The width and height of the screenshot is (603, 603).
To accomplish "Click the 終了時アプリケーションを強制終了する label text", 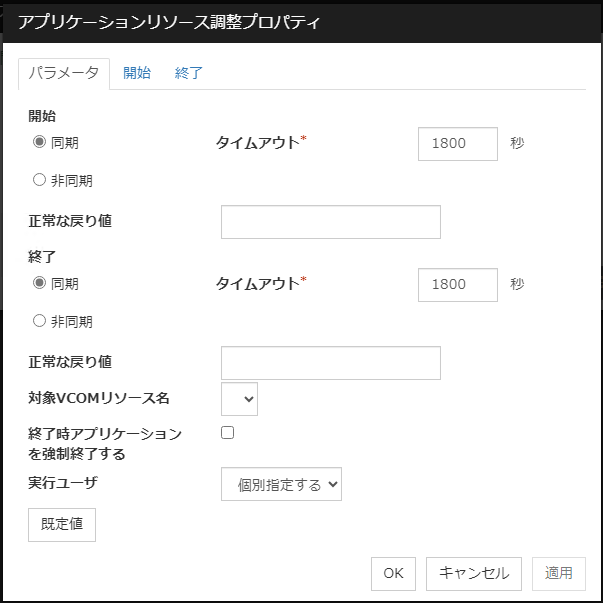I will tap(105, 443).
